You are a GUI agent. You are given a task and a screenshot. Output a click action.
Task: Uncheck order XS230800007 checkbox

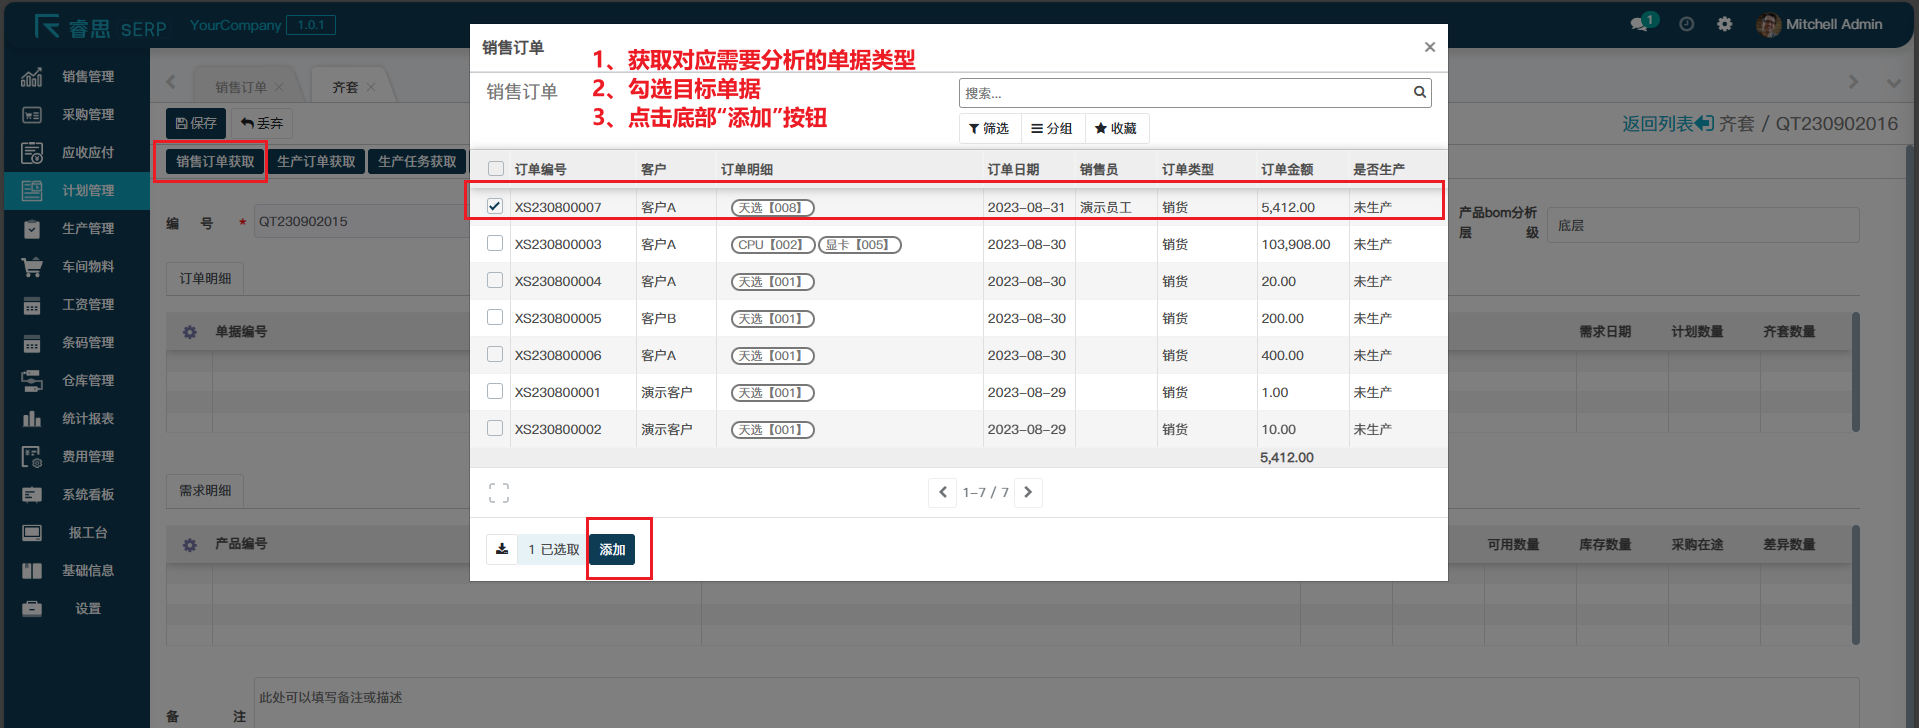495,206
